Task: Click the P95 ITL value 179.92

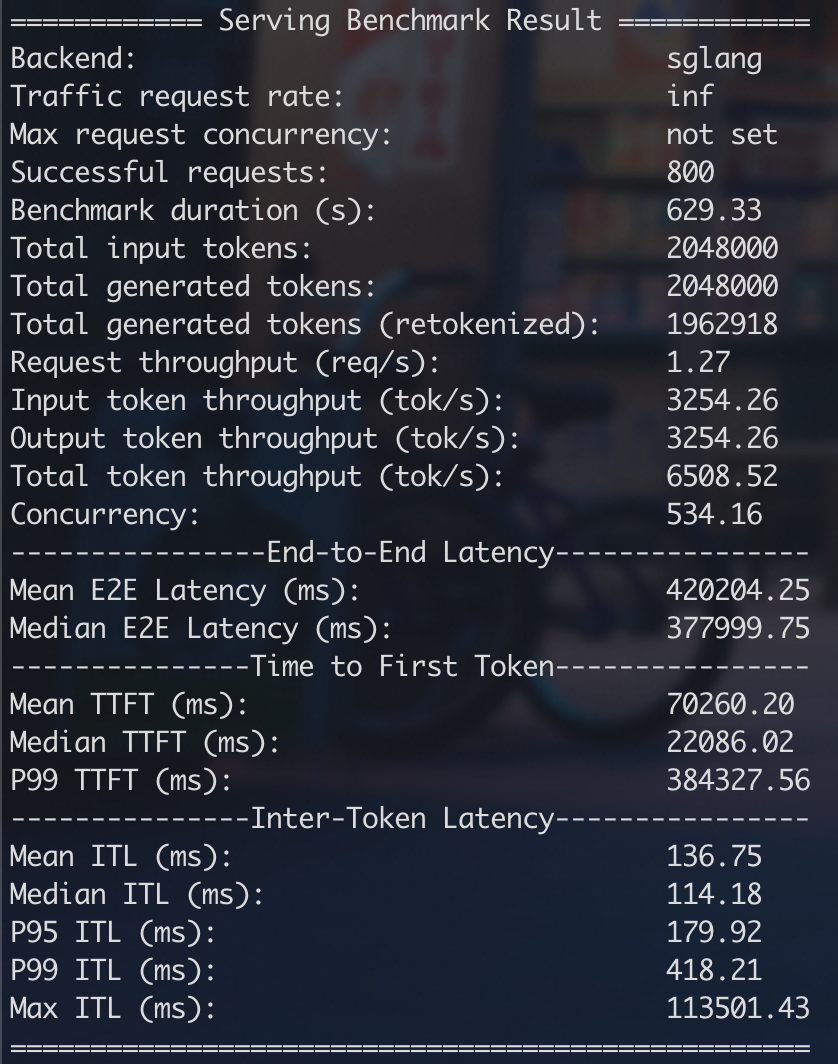Action: point(714,932)
